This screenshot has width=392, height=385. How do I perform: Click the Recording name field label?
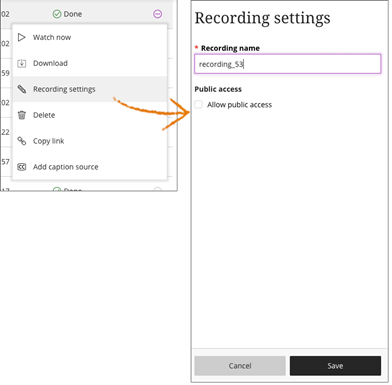[x=230, y=48]
